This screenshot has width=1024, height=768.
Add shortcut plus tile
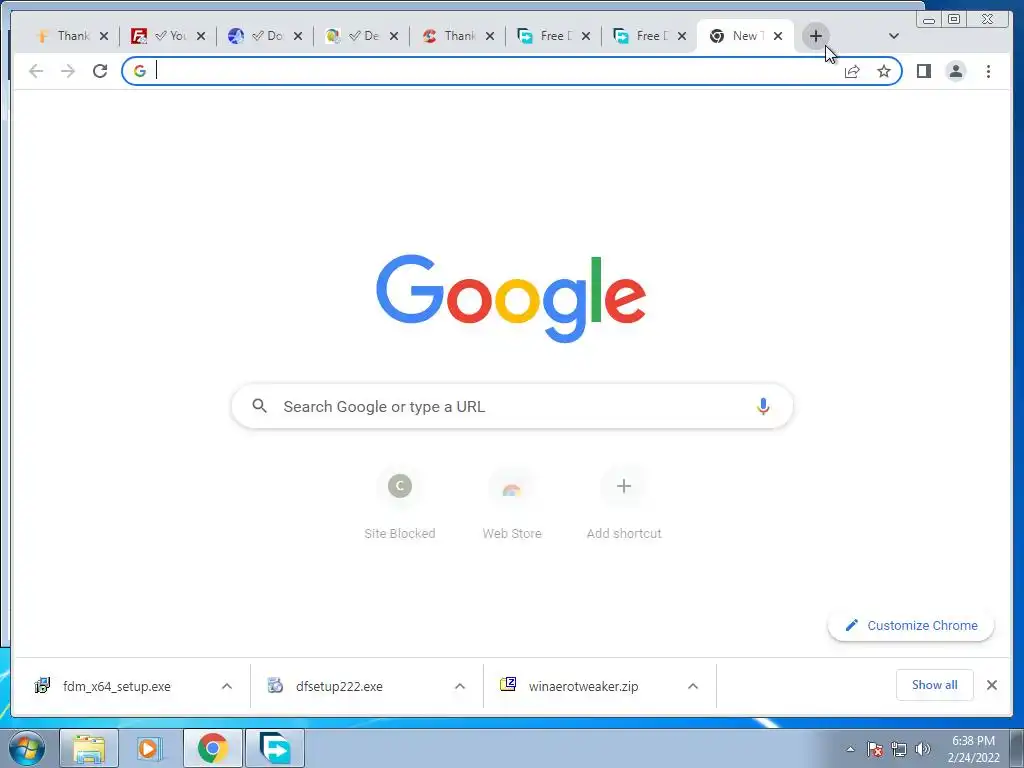[624, 504]
